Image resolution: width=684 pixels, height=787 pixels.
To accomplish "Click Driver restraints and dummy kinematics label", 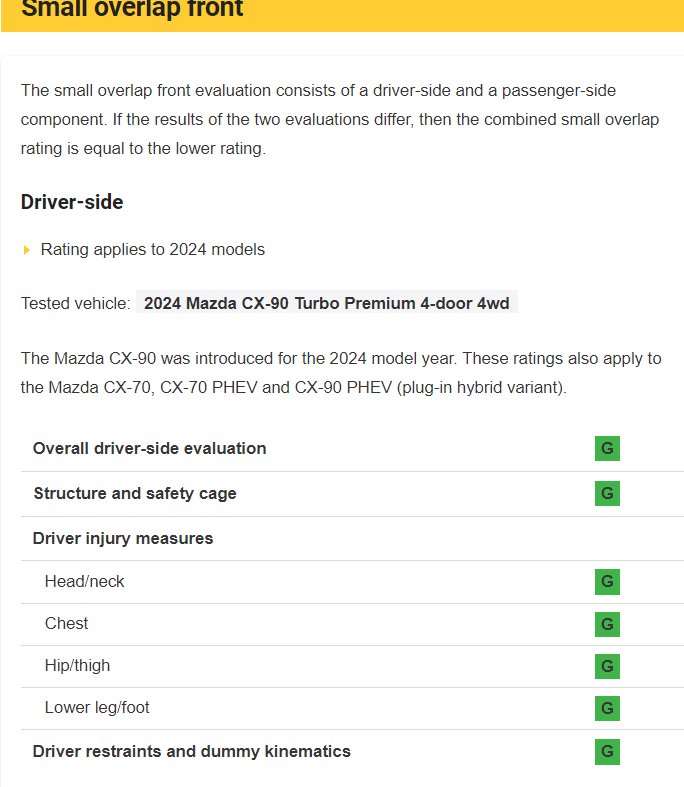I will click(x=191, y=751).
